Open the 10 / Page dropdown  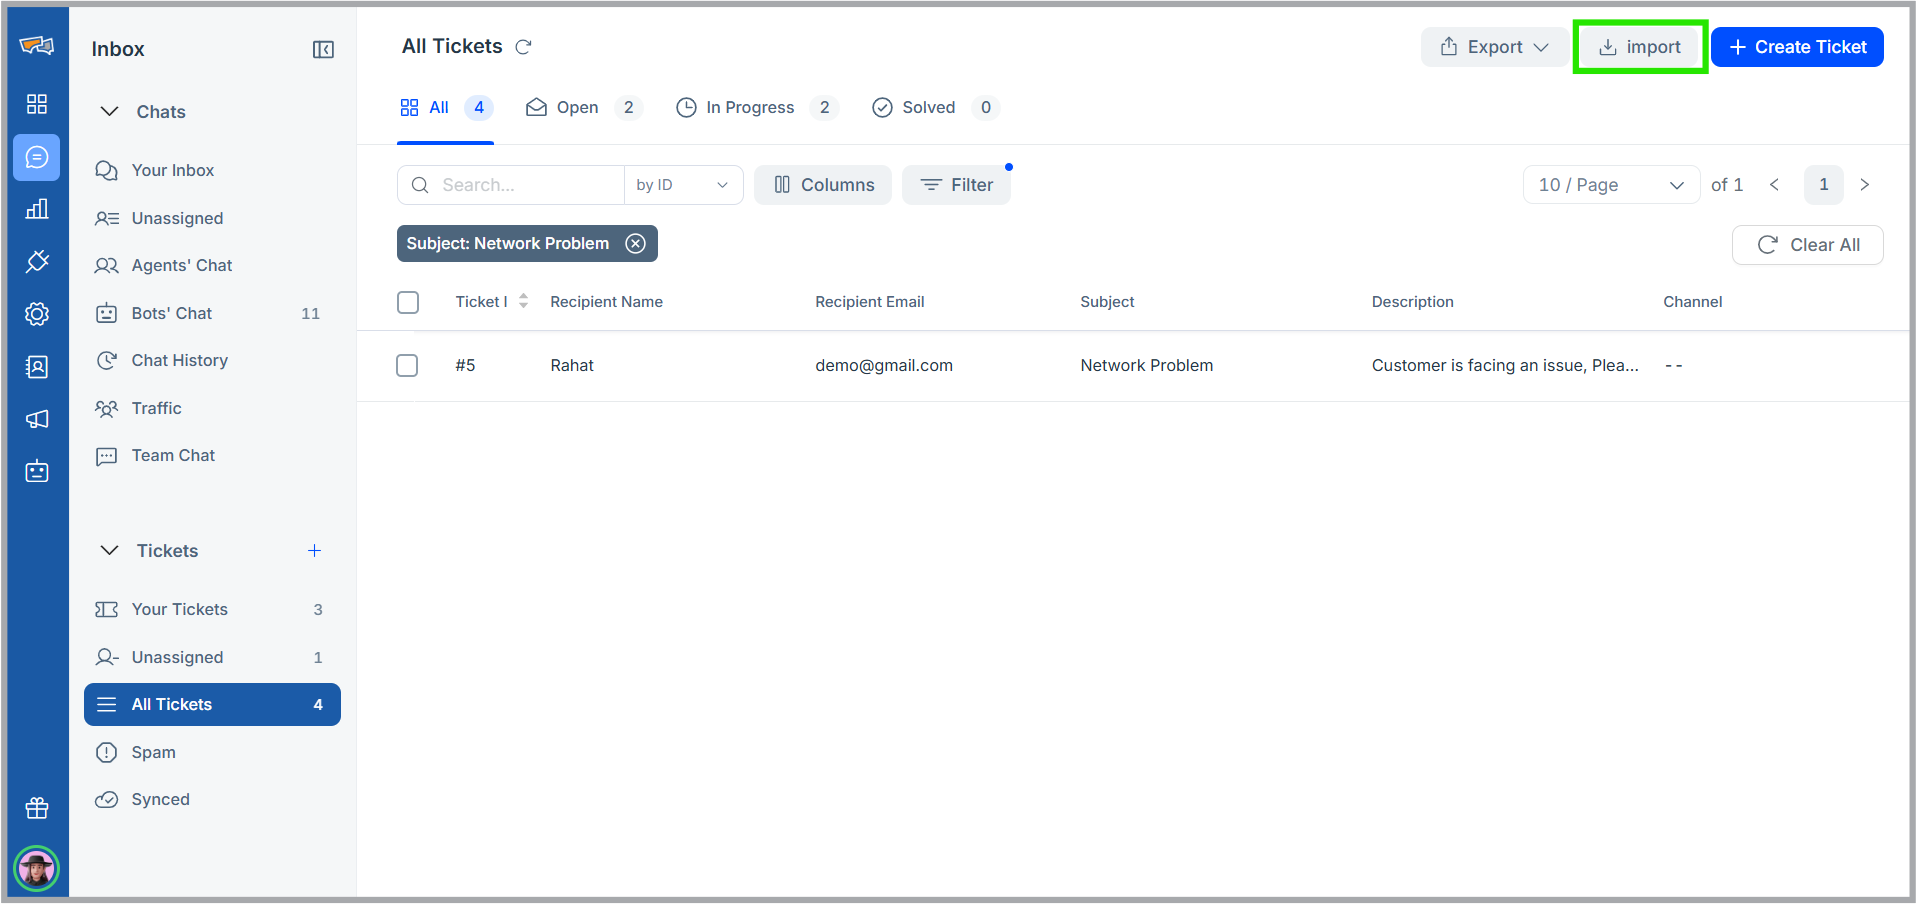(x=1610, y=184)
